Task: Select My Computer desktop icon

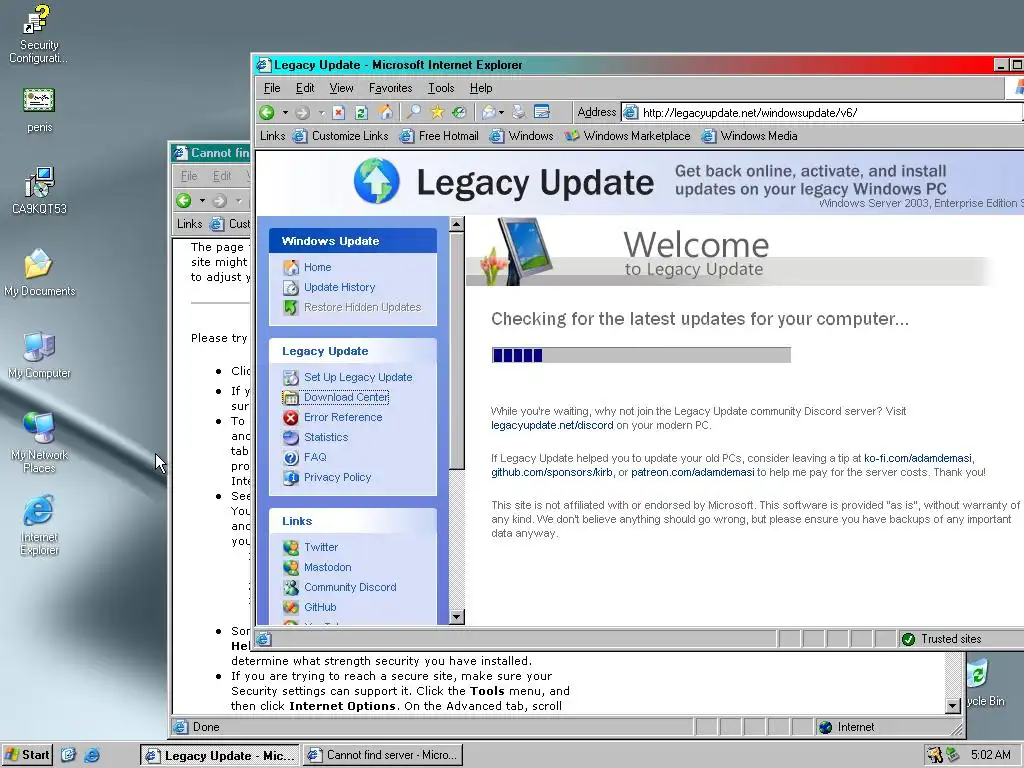Action: click(x=39, y=355)
